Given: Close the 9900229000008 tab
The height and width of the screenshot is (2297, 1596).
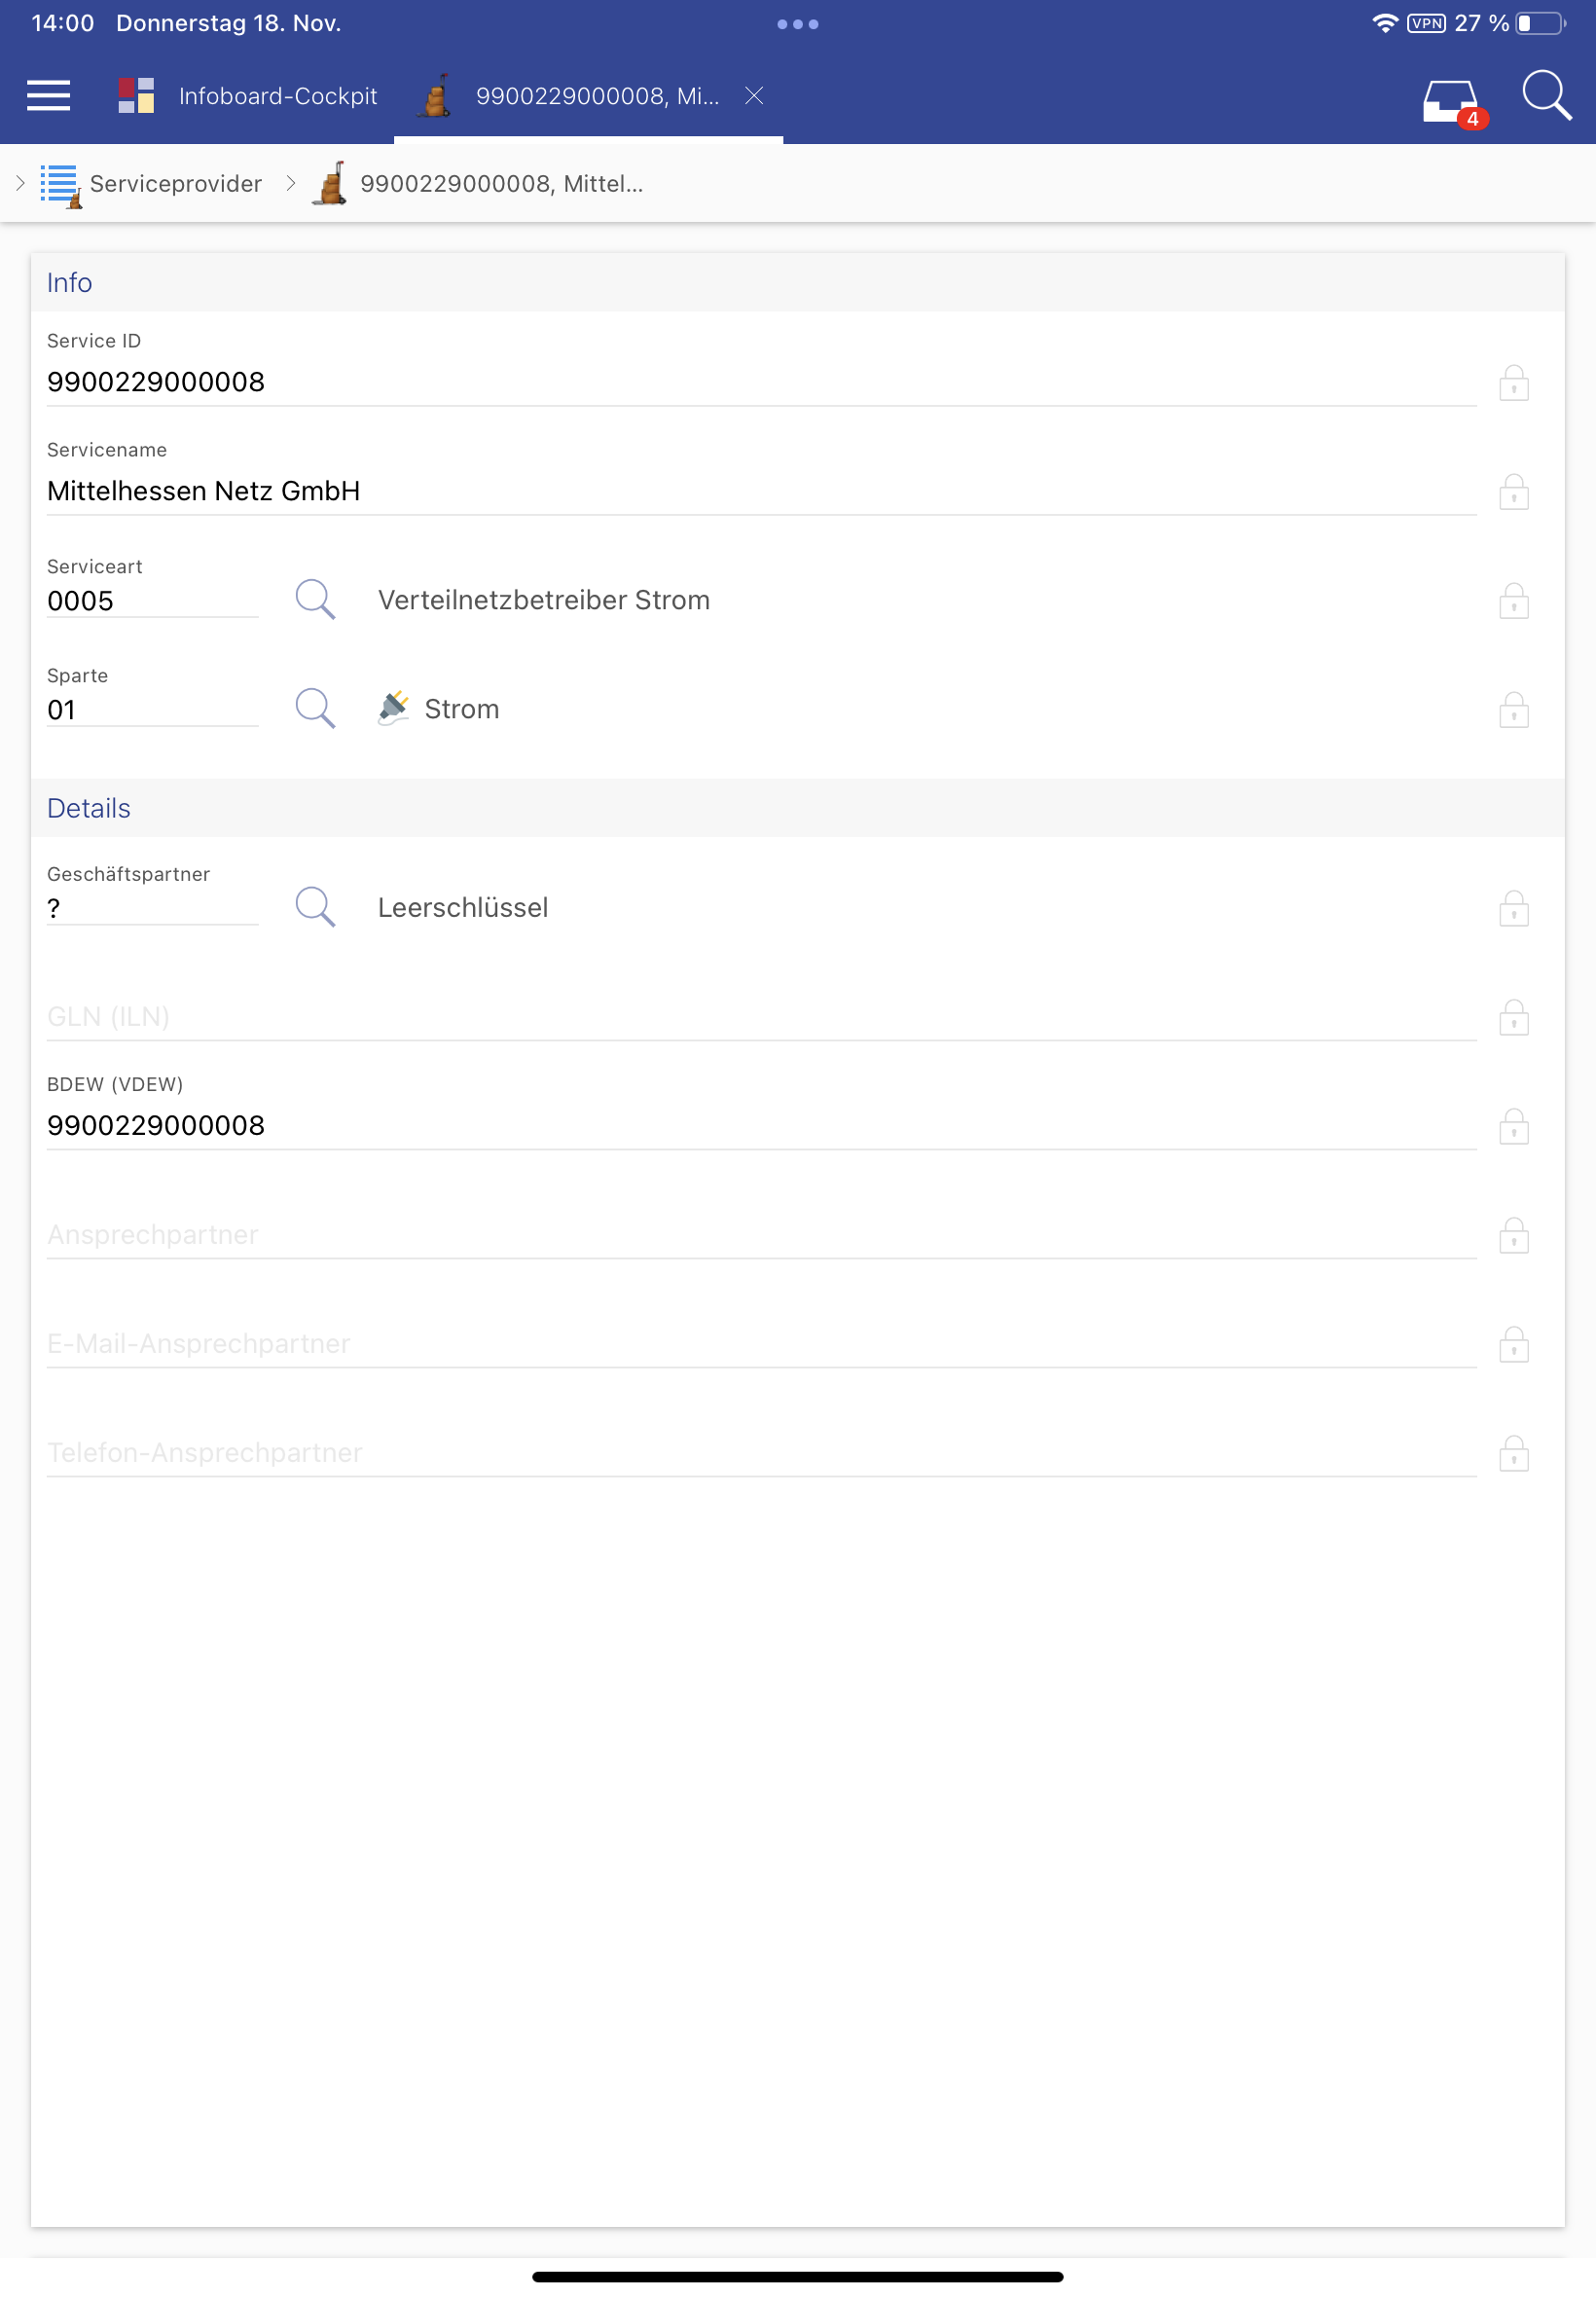Looking at the screenshot, I should tap(754, 95).
